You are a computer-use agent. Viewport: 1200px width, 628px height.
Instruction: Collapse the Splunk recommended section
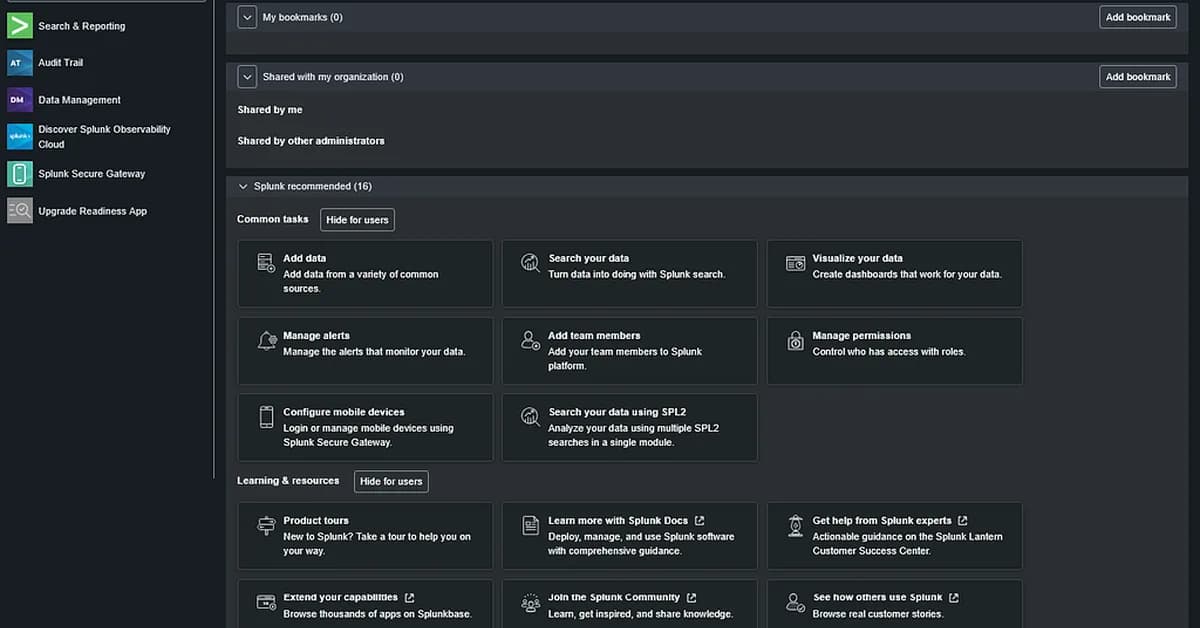click(243, 187)
